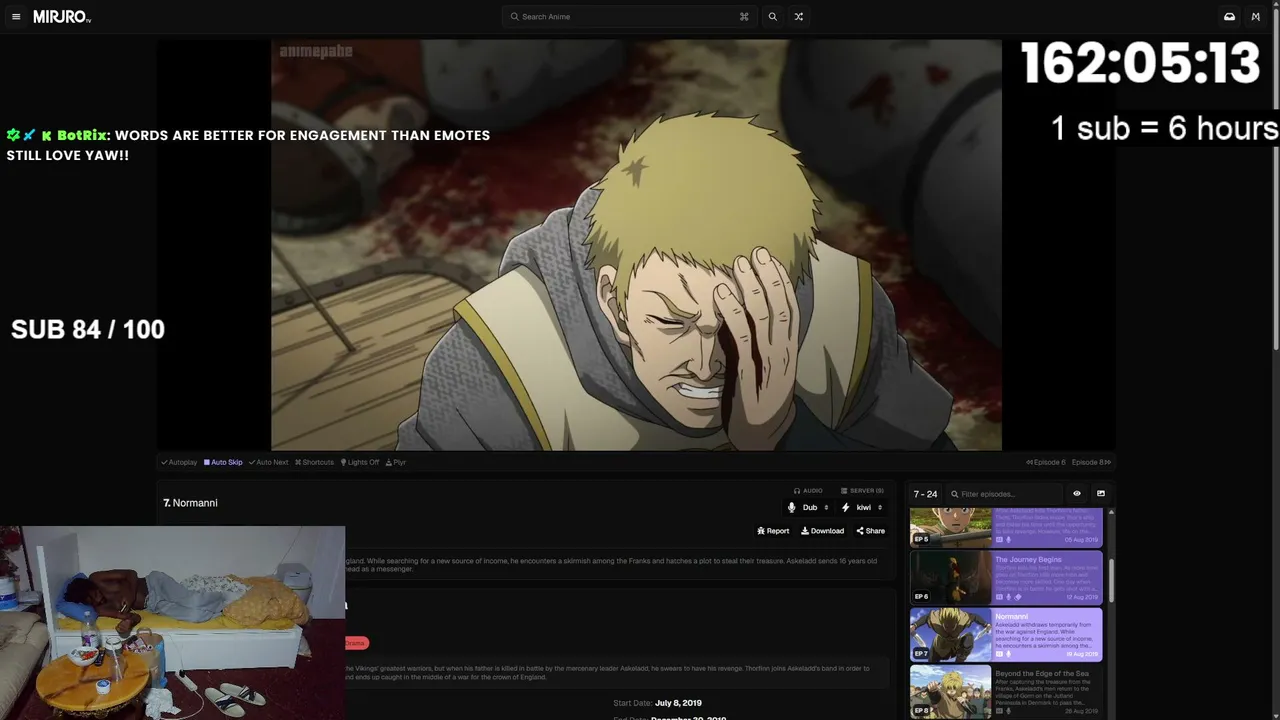
Task: Click the episode list scrollbar thumb
Action: (1111, 581)
